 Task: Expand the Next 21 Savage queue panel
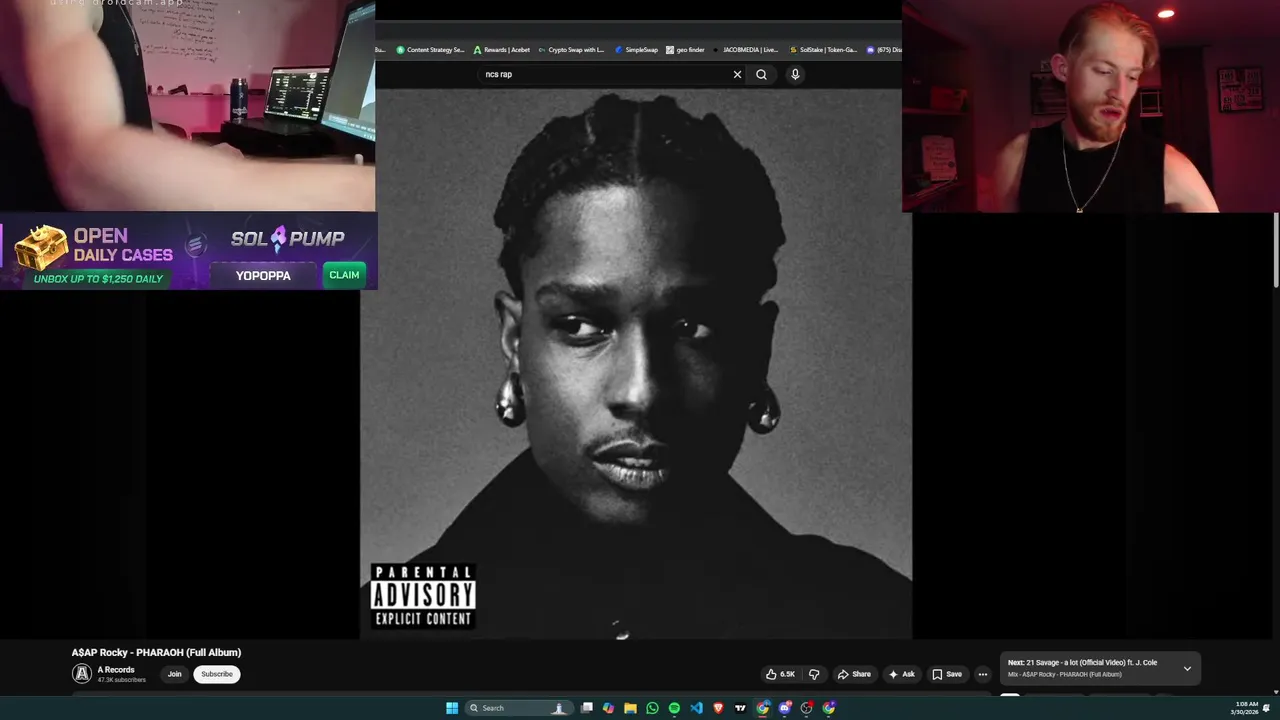[x=1187, y=668]
